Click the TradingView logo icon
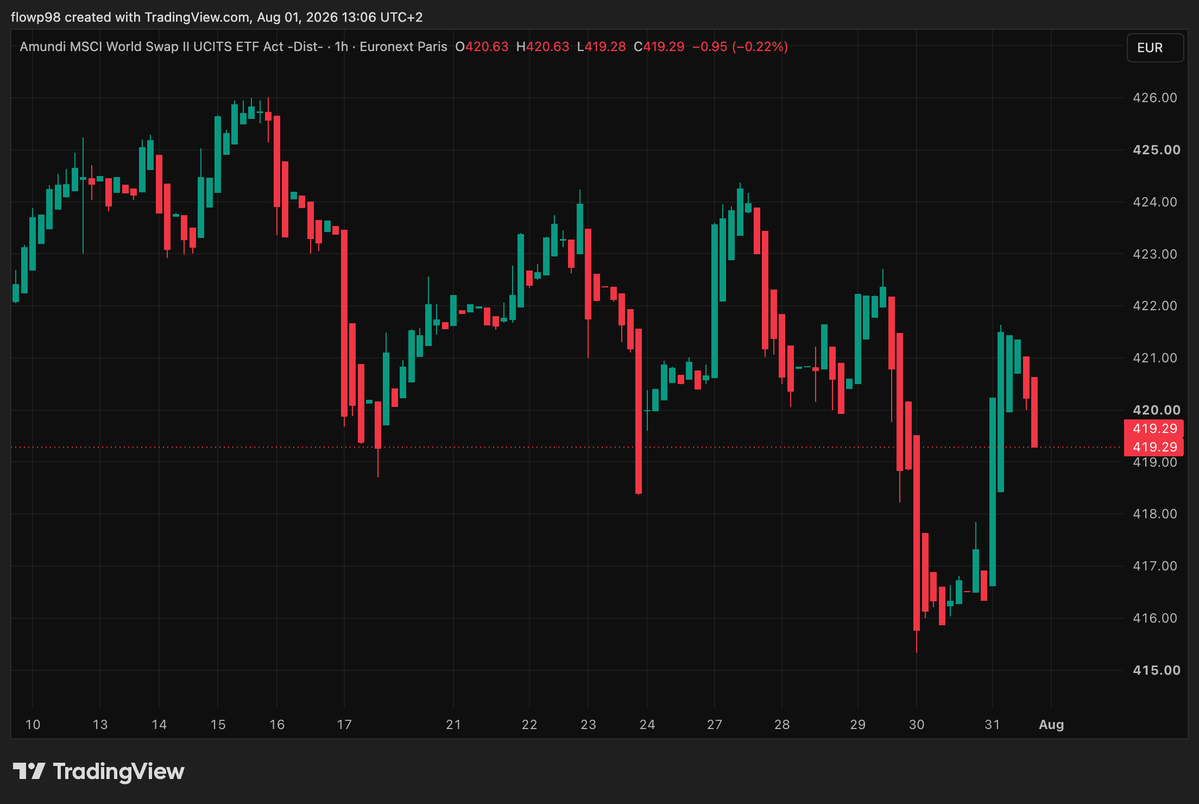The width and height of the screenshot is (1199, 804). point(29,770)
